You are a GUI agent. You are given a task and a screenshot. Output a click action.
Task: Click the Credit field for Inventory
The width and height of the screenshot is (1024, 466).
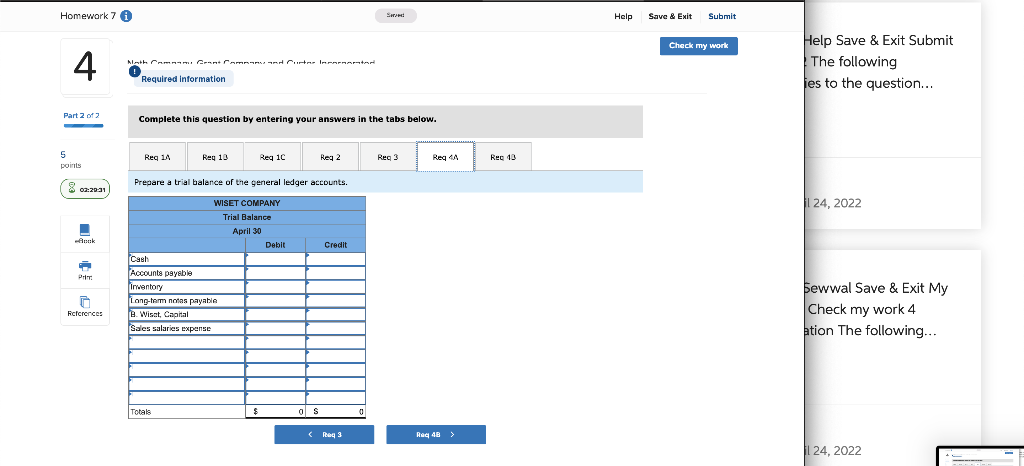(336, 287)
